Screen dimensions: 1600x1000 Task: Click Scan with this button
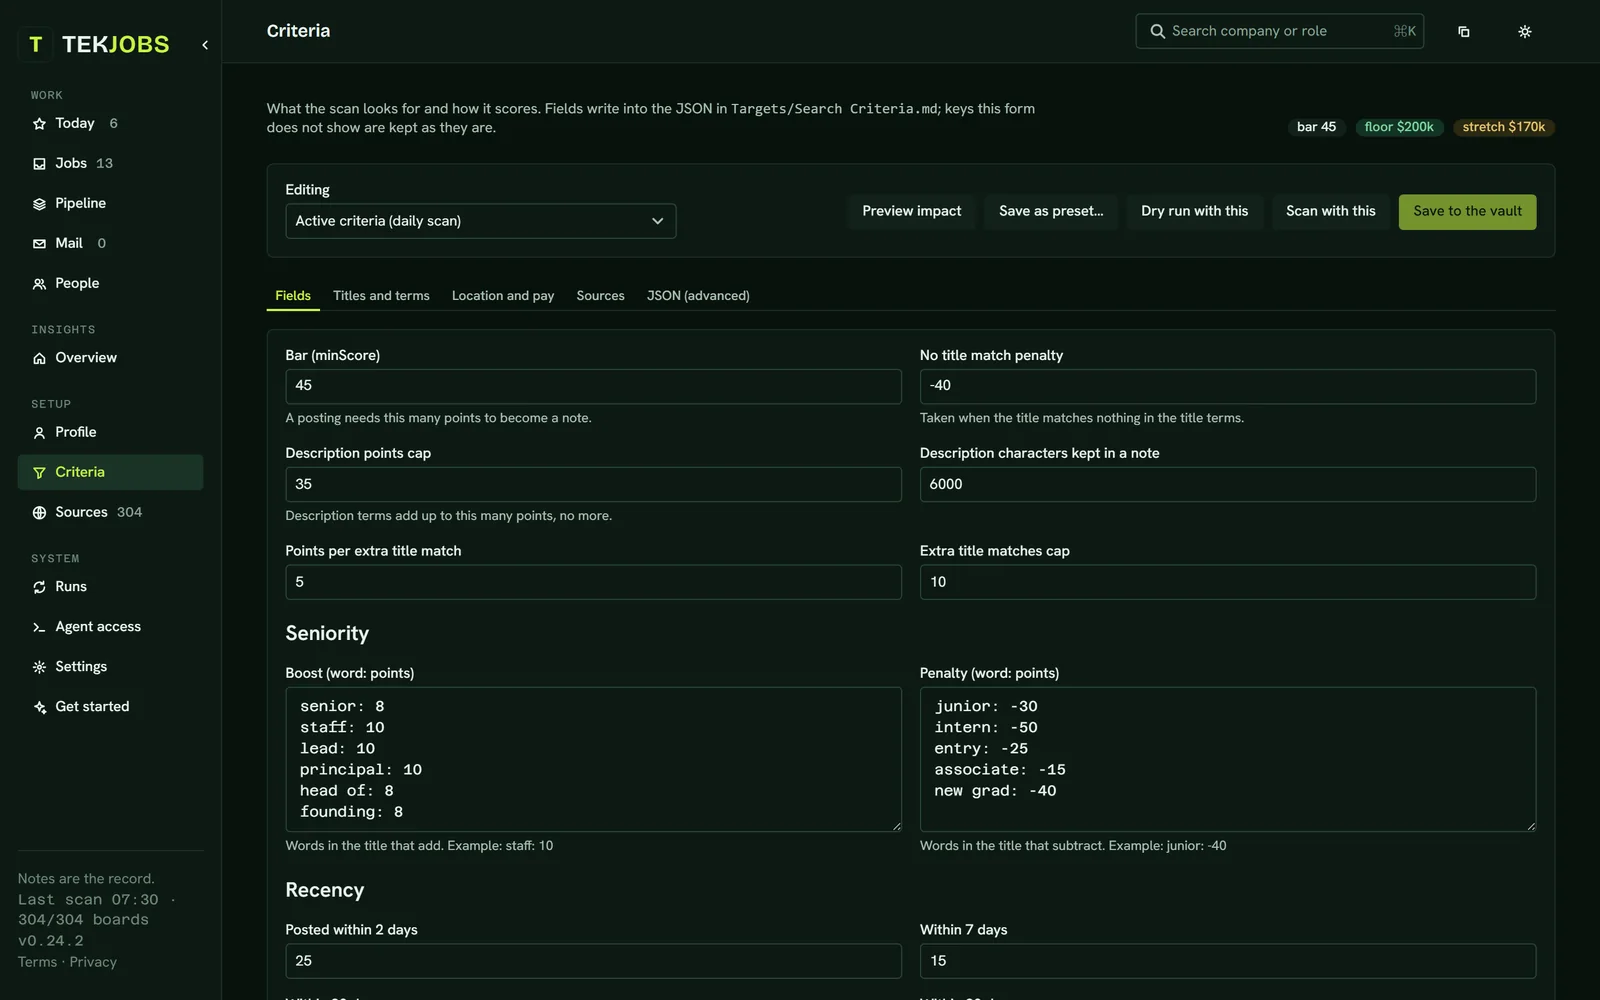click(x=1330, y=211)
